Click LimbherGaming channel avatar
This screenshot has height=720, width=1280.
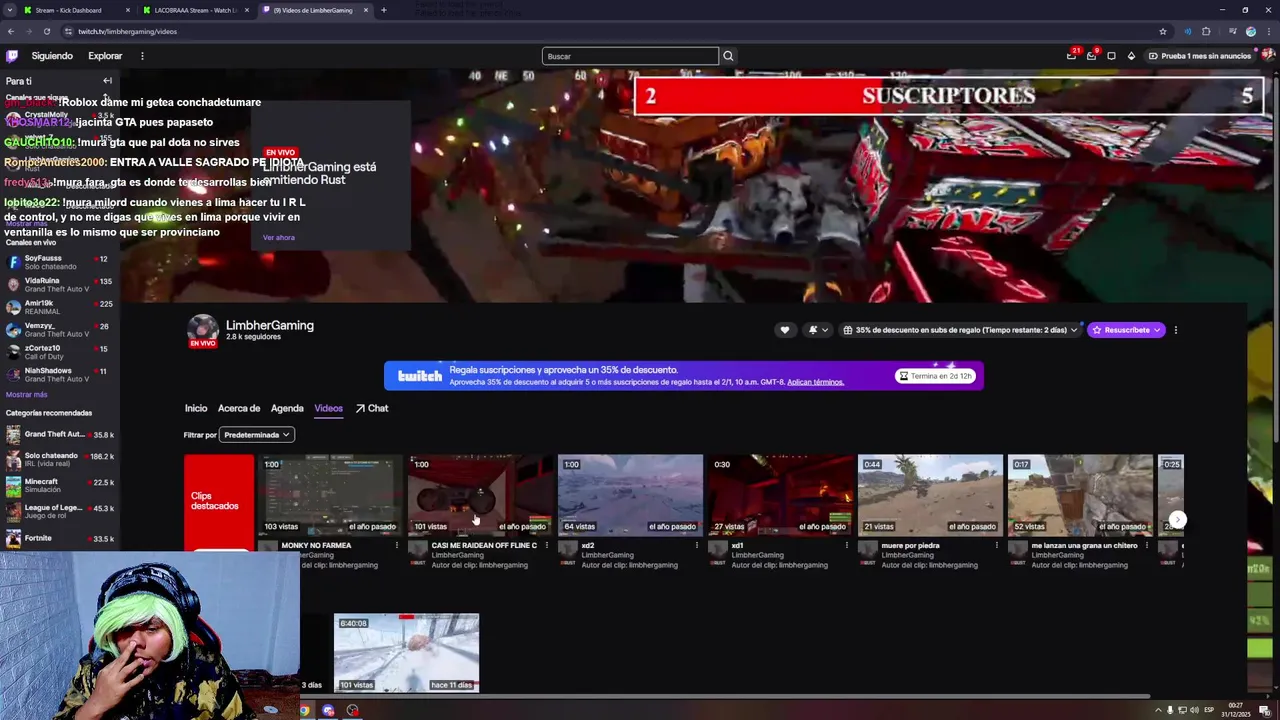coord(202,330)
